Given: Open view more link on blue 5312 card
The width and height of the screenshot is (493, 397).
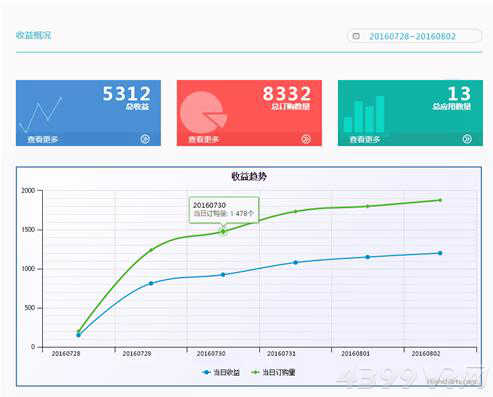Looking at the screenshot, I should click(43, 139).
